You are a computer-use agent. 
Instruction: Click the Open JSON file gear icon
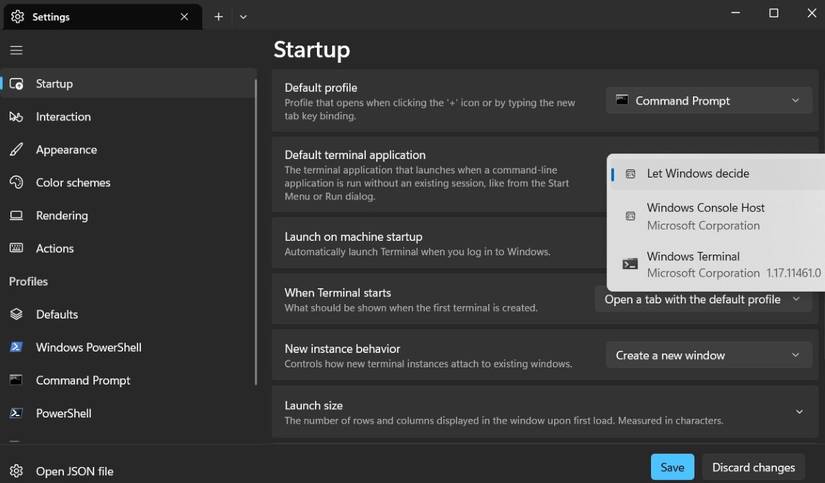(16, 471)
